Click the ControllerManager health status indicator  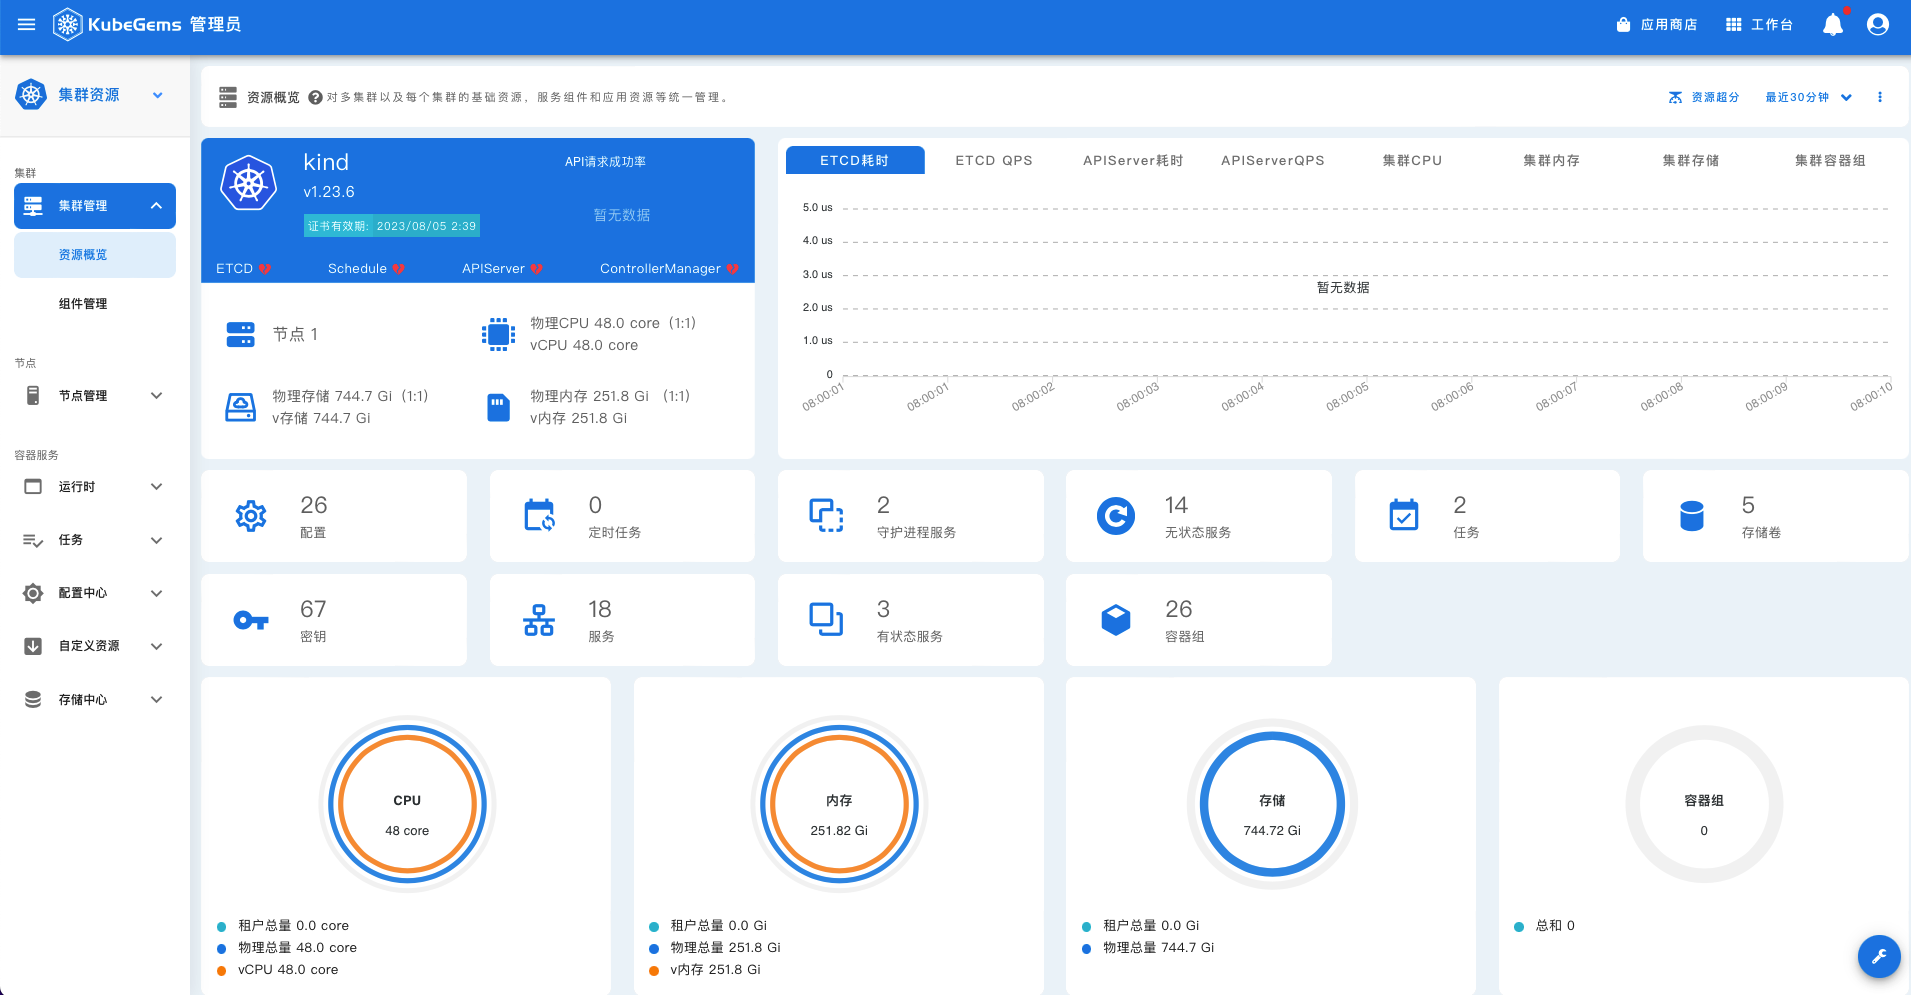[669, 268]
